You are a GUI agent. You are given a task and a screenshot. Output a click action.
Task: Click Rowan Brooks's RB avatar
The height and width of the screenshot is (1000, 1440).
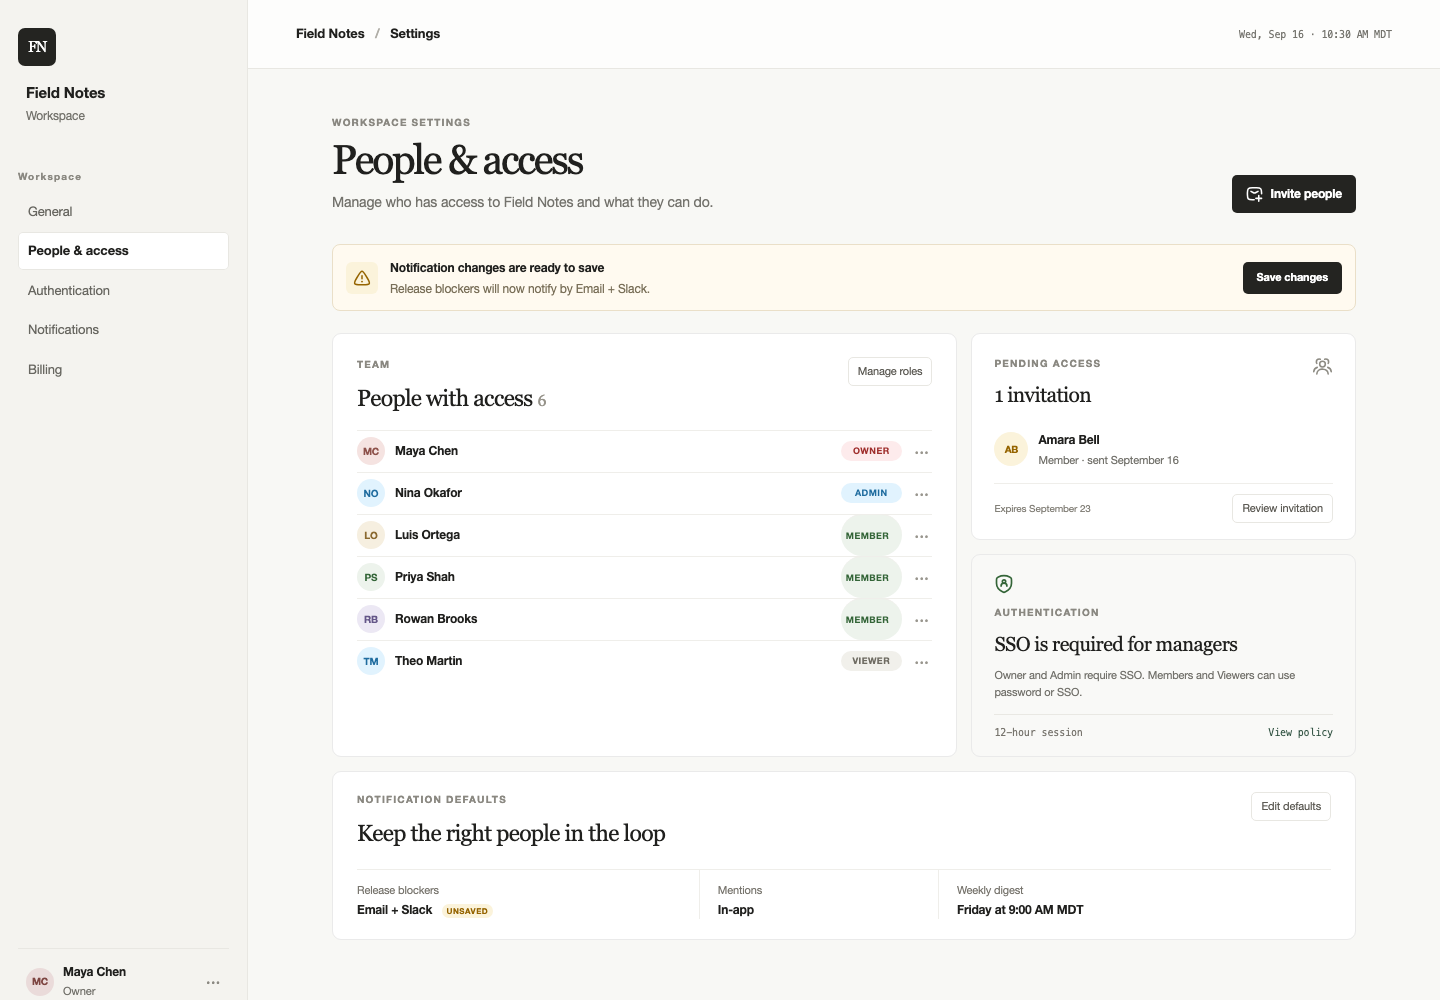click(371, 619)
